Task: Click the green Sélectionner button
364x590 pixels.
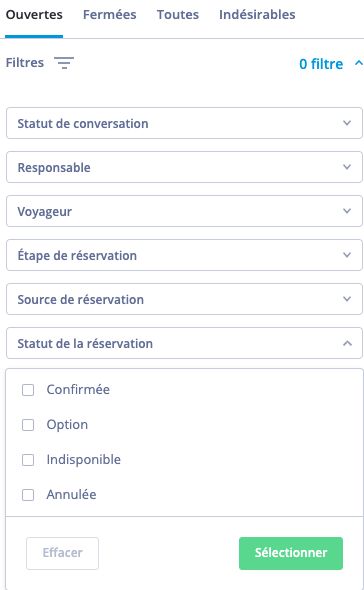Action: [291, 553]
